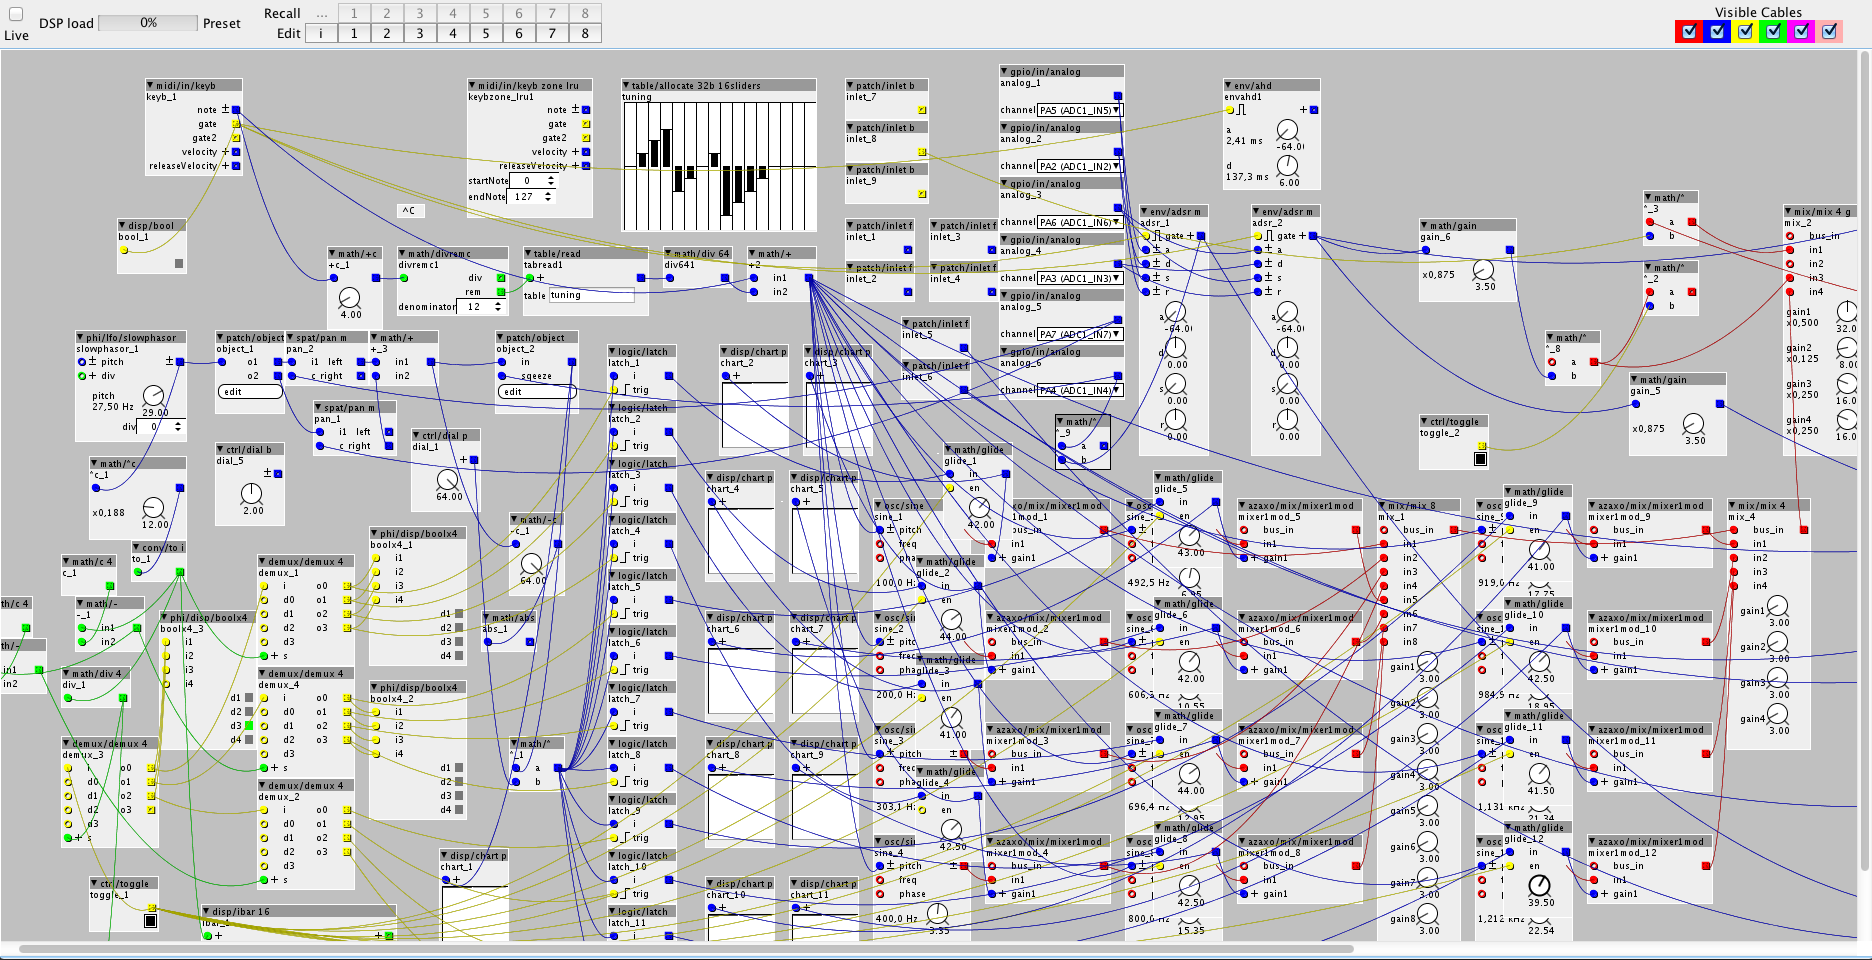Click the +c_1 dial showing 4.00
Viewport: 1872px width, 960px height.
(x=349, y=297)
